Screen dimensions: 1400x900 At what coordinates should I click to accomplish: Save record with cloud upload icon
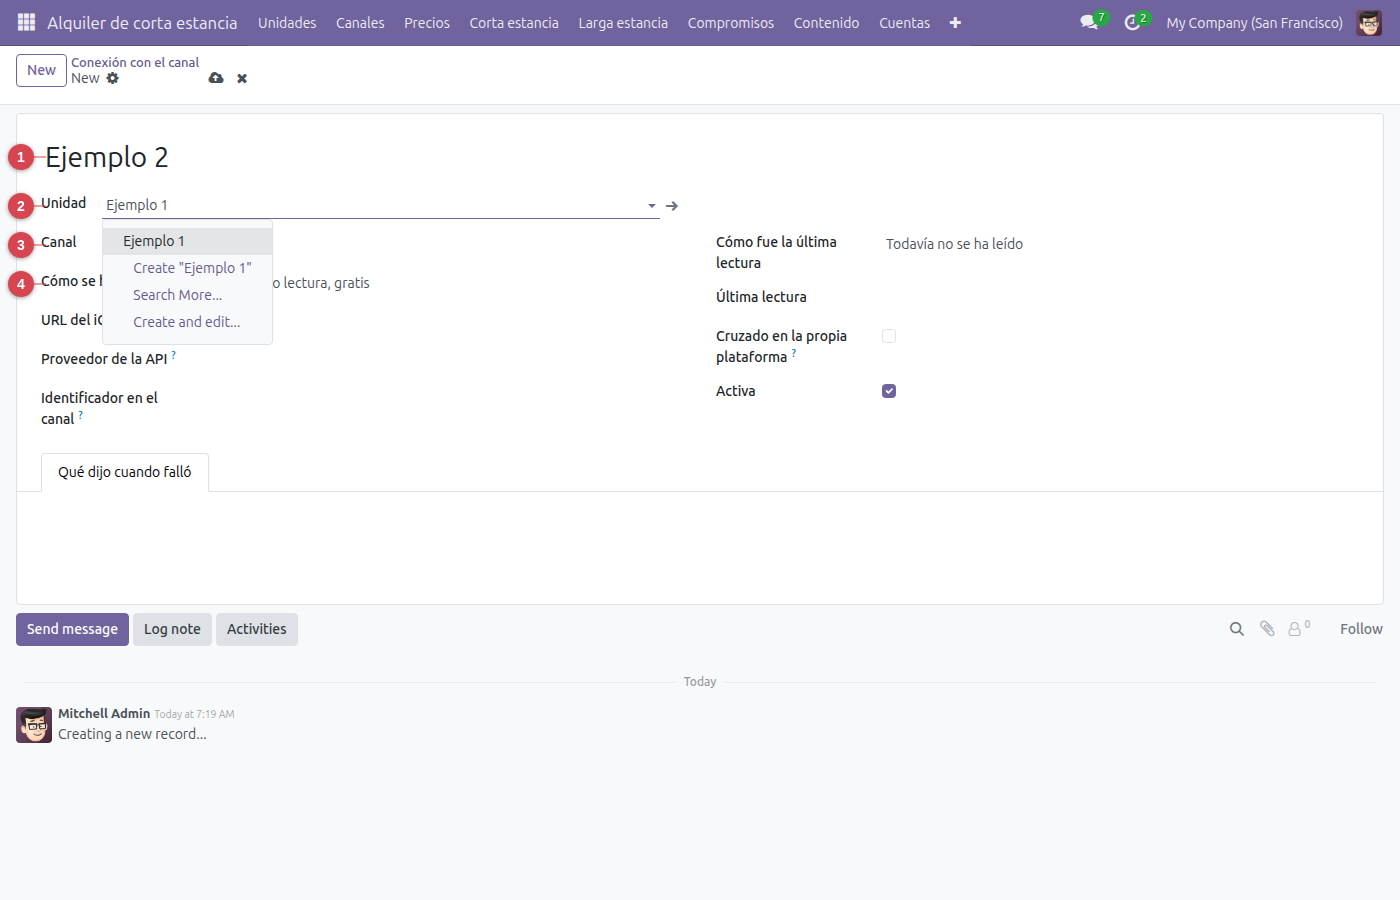[x=216, y=78]
